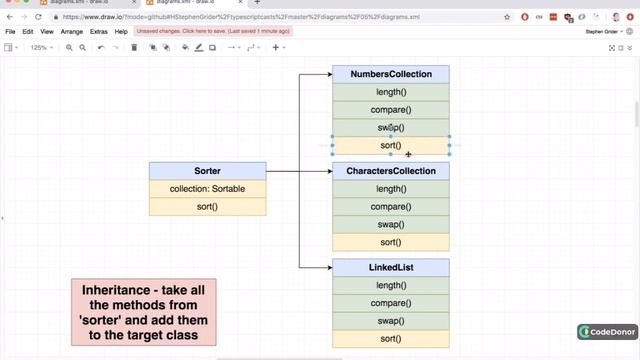Open the Extras menu

pyautogui.click(x=99, y=31)
